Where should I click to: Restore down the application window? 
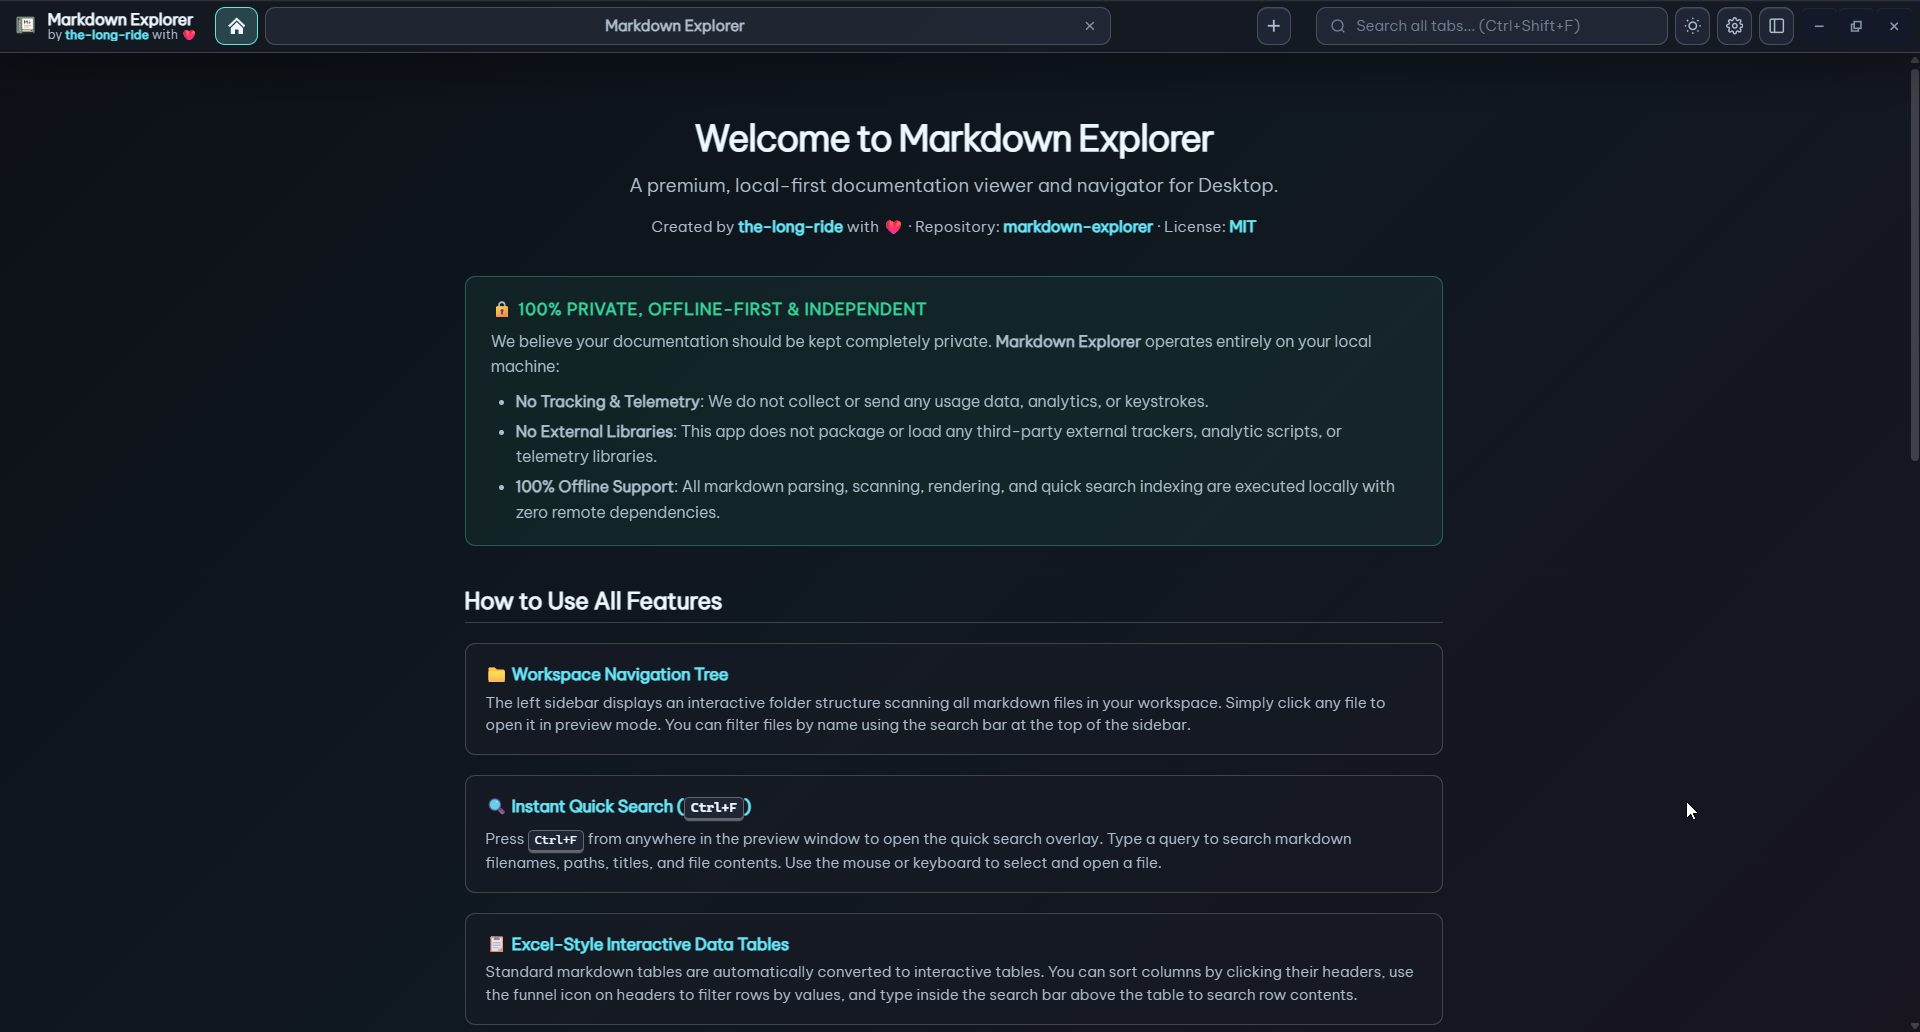pos(1856,26)
